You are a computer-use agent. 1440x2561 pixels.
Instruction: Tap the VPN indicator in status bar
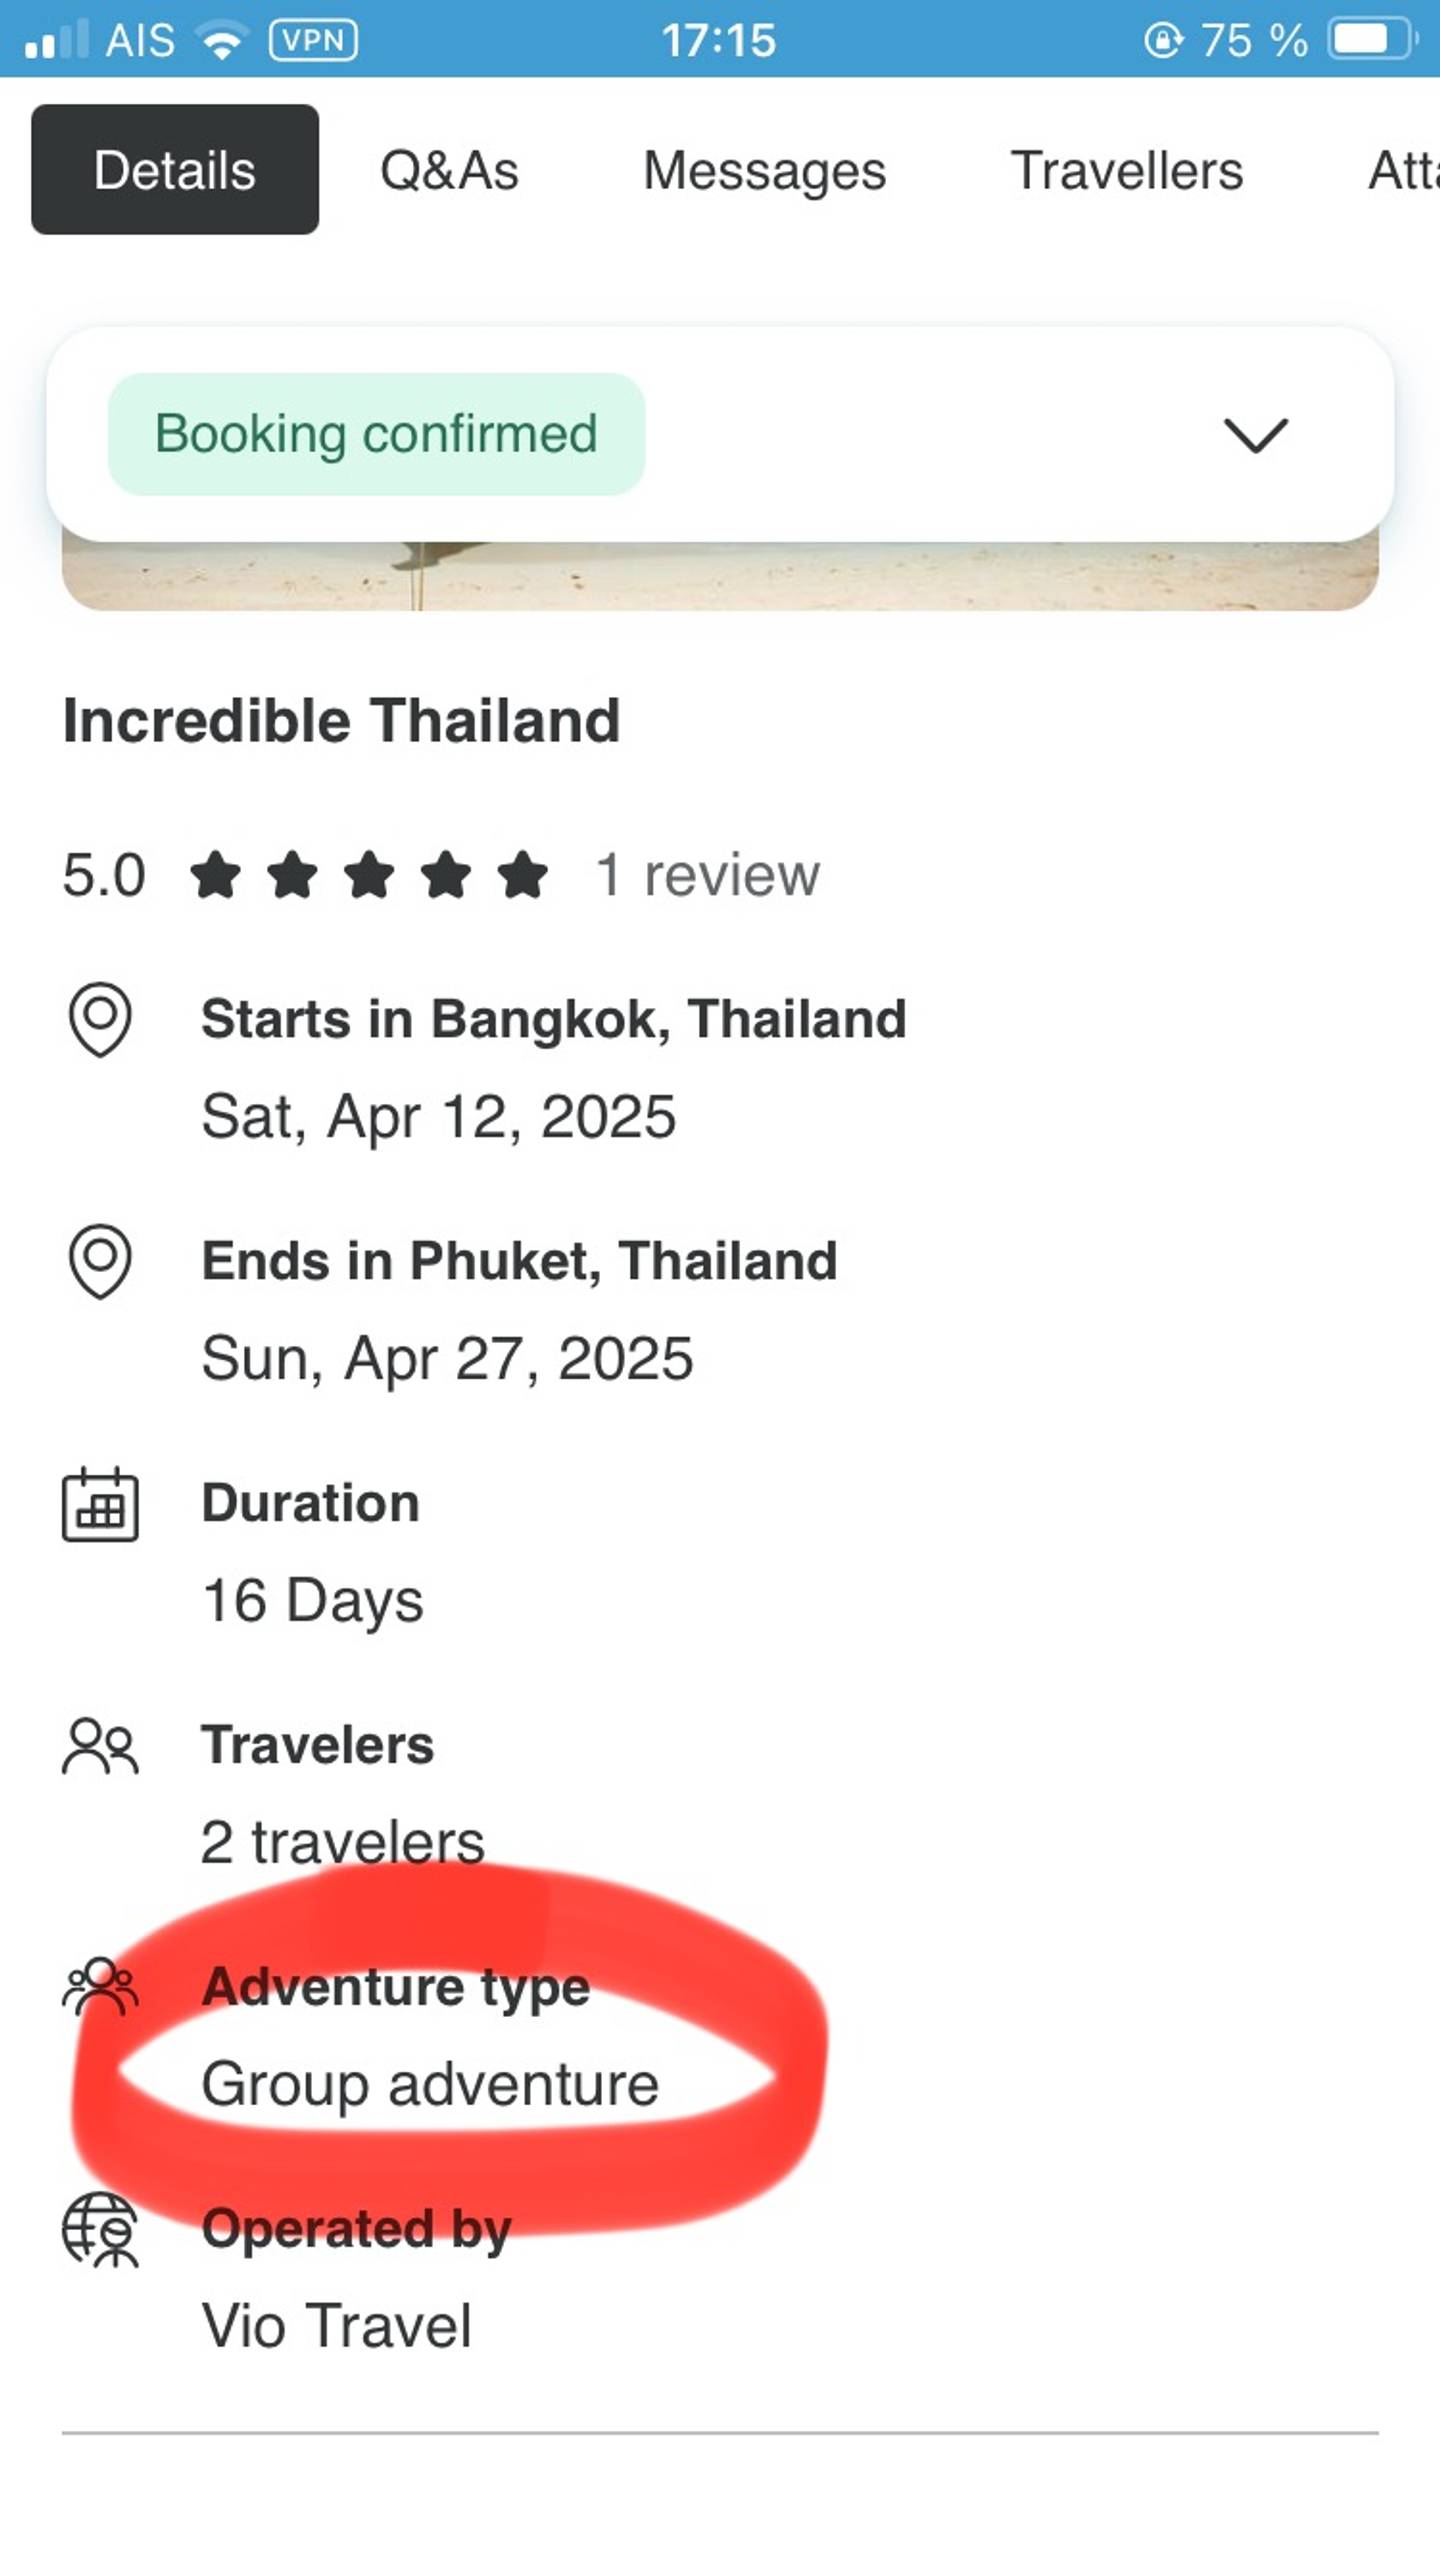tap(313, 40)
